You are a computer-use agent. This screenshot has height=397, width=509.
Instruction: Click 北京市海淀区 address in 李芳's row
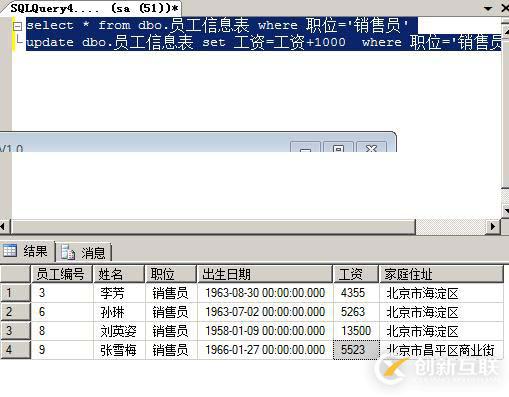click(441, 293)
